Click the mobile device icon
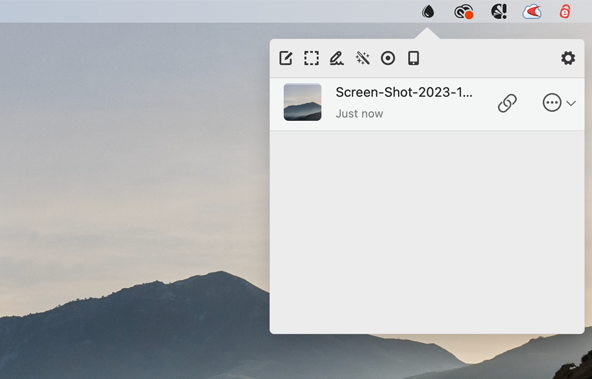Screen dimensions: 592x379 coord(413,59)
